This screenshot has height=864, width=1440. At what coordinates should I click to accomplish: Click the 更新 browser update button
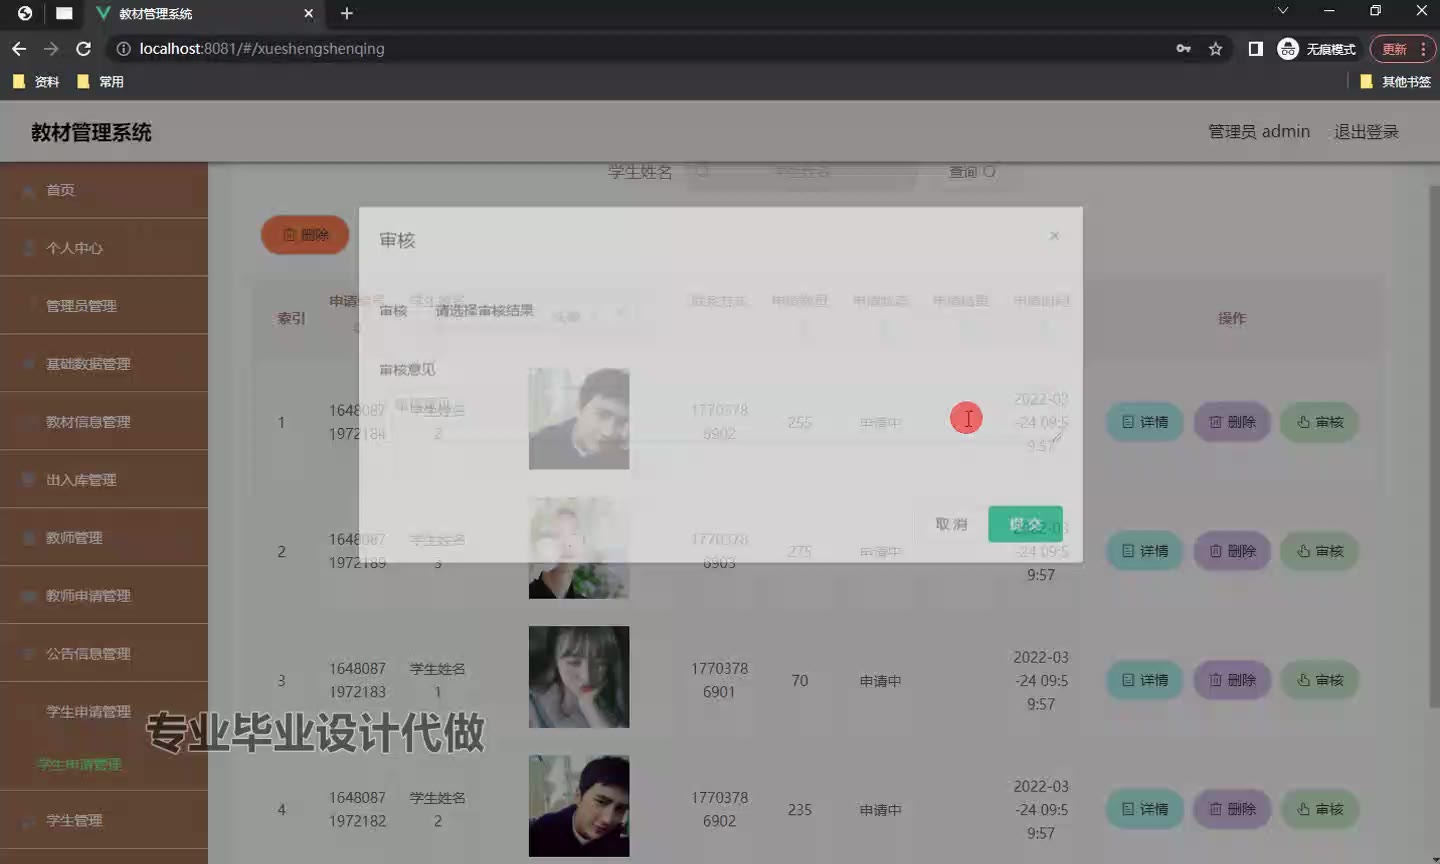[1393, 48]
